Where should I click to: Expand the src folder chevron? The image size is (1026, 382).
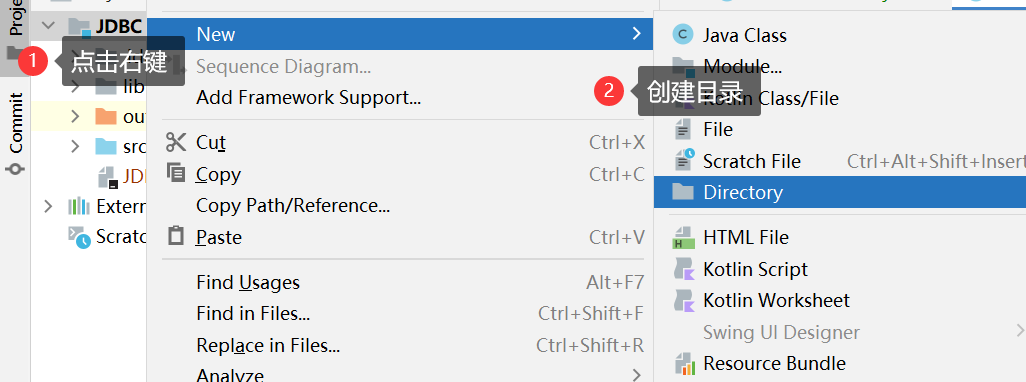75,147
